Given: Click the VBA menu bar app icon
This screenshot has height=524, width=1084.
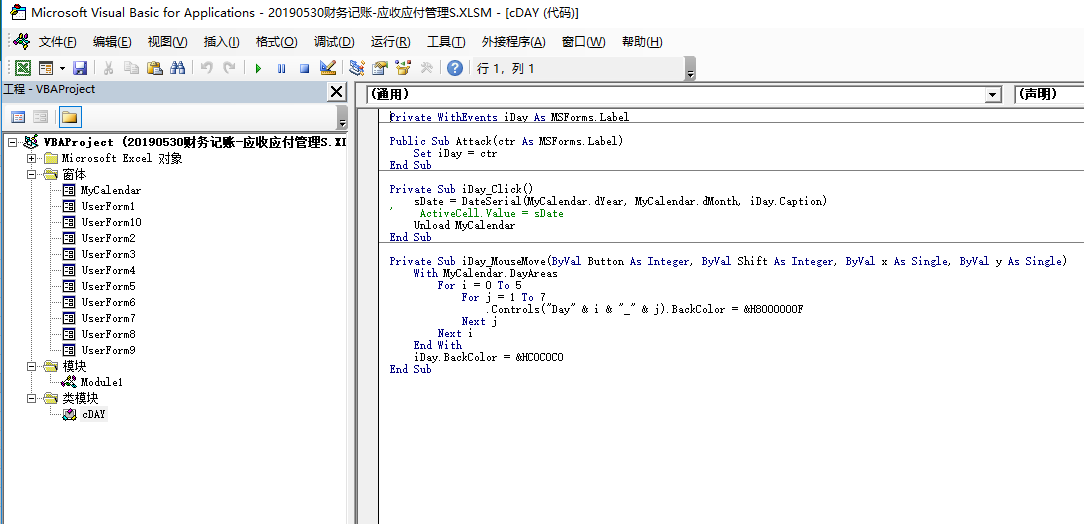Looking at the screenshot, I should click(22, 42).
